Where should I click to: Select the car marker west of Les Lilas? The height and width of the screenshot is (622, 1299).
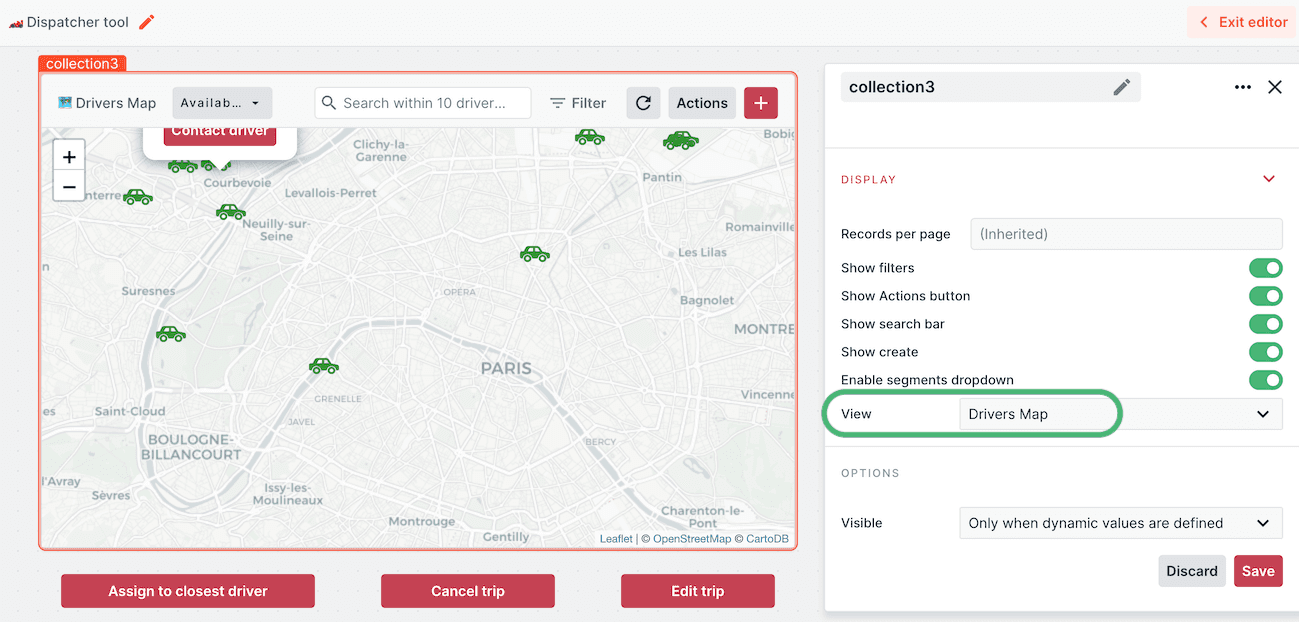click(535, 254)
